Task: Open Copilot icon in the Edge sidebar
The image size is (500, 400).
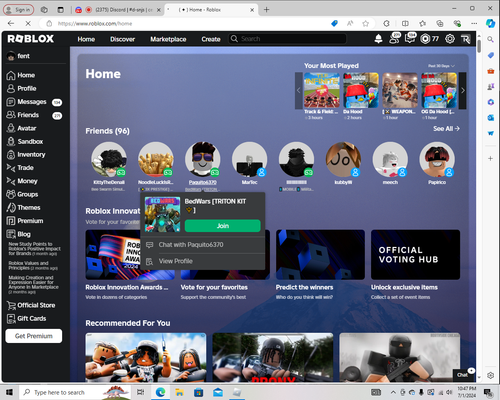Action: pos(490,23)
